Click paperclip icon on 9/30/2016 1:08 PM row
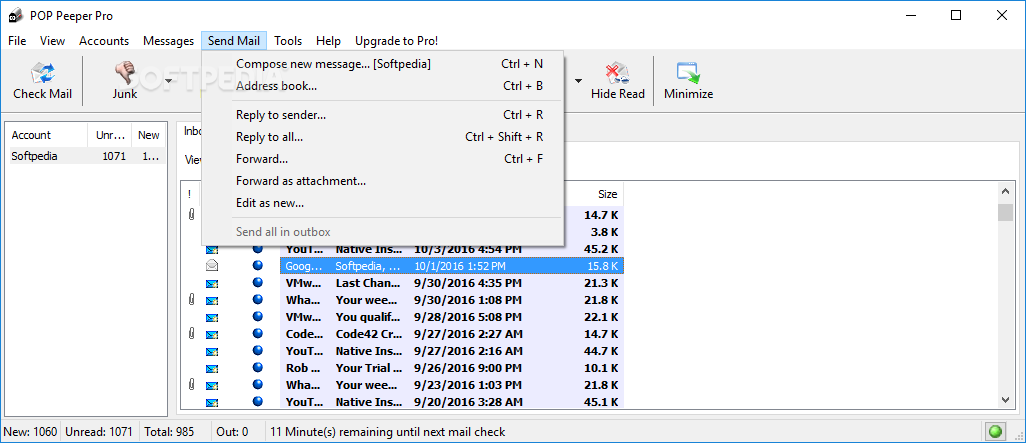This screenshot has height=443, width=1026. point(191,300)
